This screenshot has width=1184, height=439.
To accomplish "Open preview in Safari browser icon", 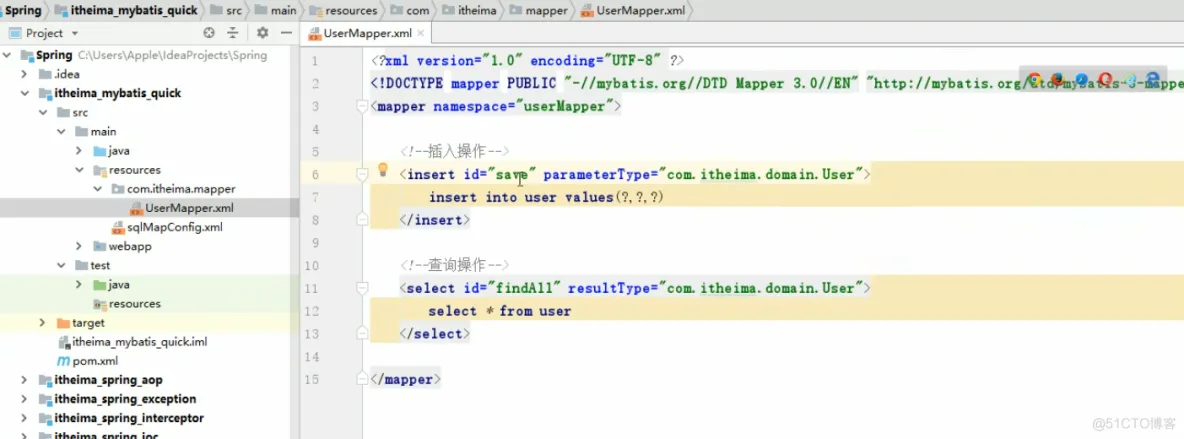I will click(x=1081, y=80).
